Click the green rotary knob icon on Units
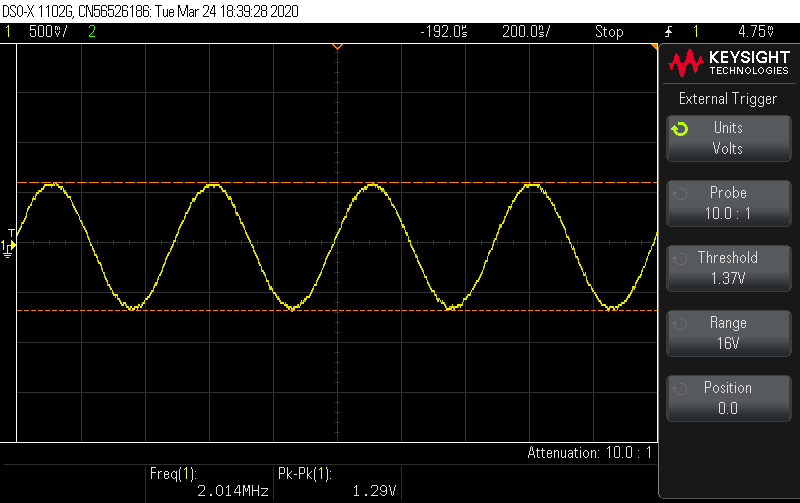Screen dimensions: 800x503 click(680, 129)
